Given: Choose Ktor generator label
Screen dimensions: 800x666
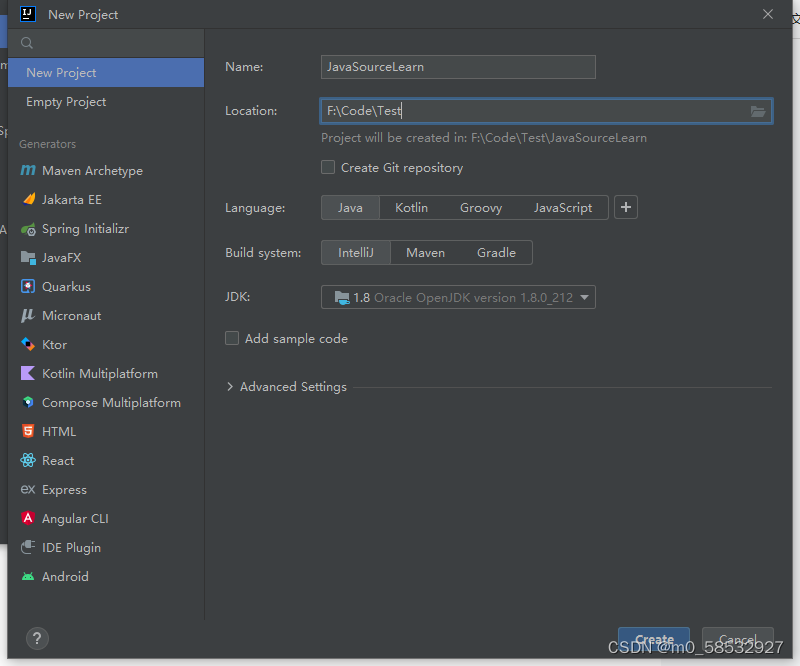Looking at the screenshot, I should point(55,345).
